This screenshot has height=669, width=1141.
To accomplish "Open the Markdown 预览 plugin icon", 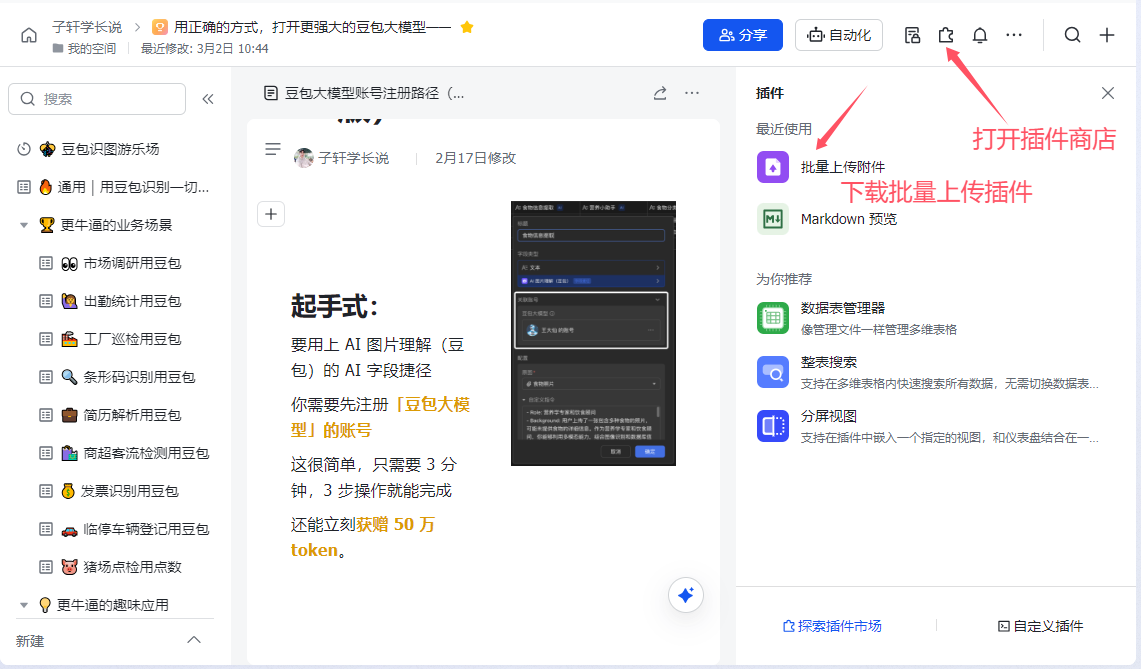I will click(773, 219).
